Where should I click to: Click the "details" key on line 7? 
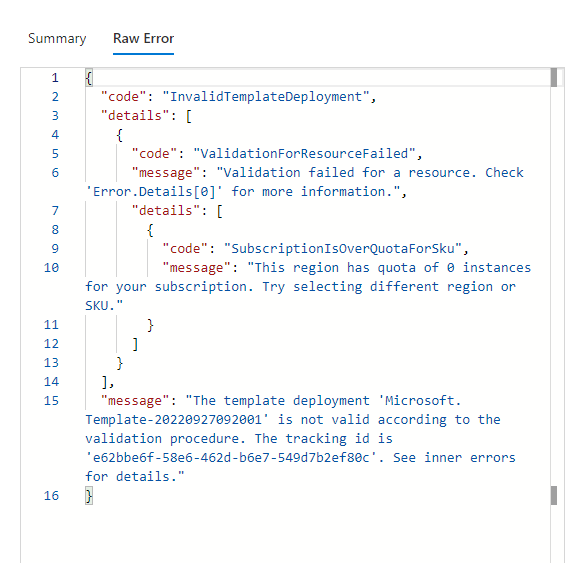[x=166, y=211]
